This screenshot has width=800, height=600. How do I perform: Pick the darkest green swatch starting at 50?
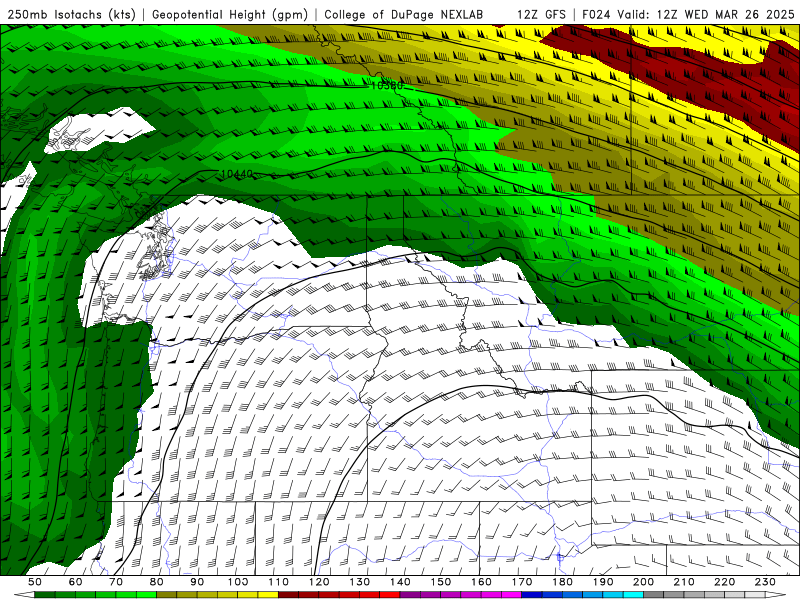(x=44, y=595)
